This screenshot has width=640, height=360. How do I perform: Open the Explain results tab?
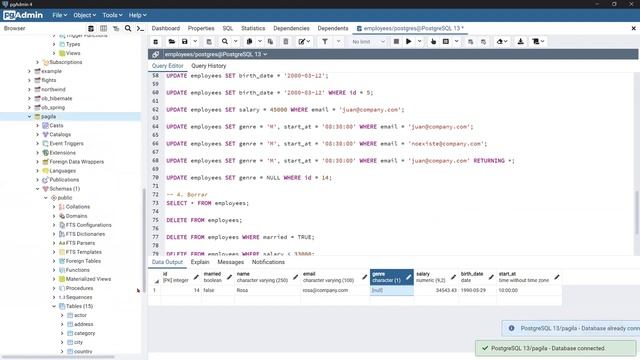coord(200,262)
